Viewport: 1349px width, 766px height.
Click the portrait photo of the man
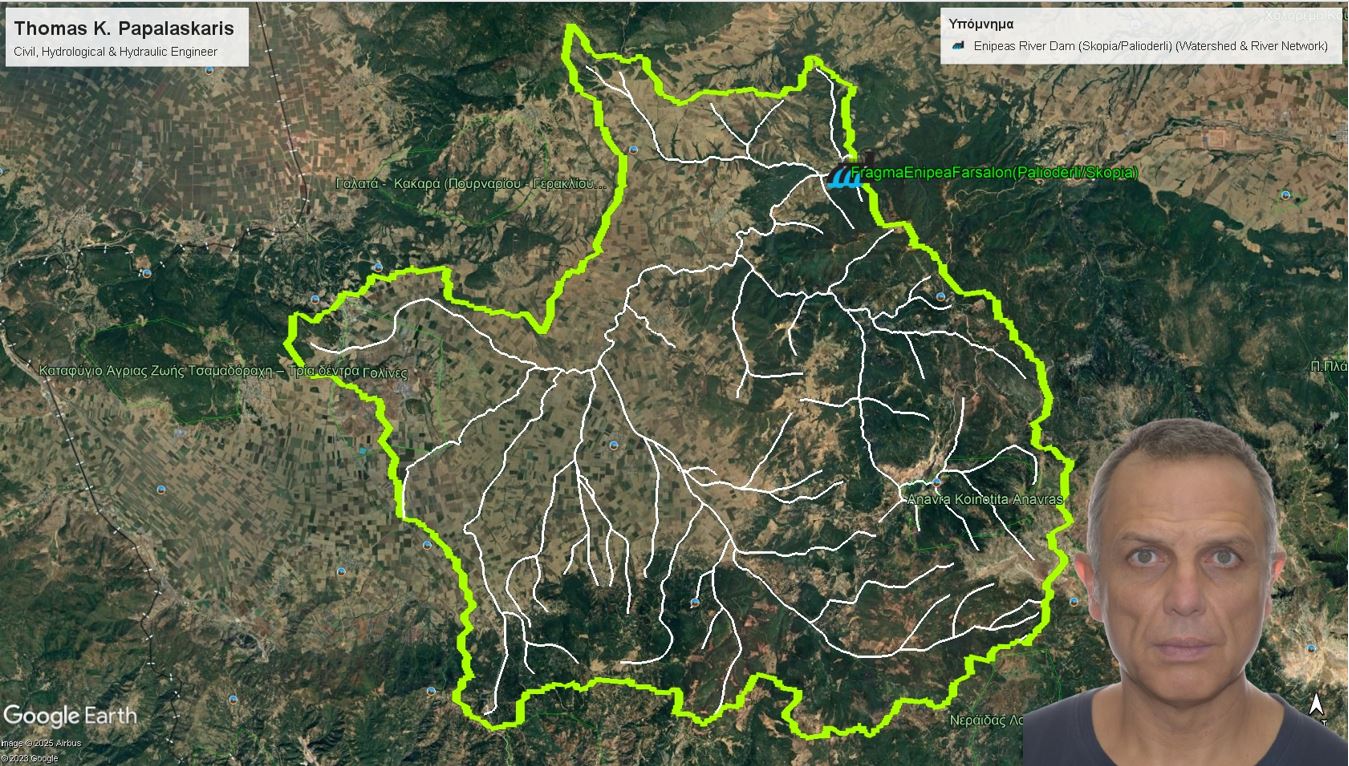coord(1185,592)
